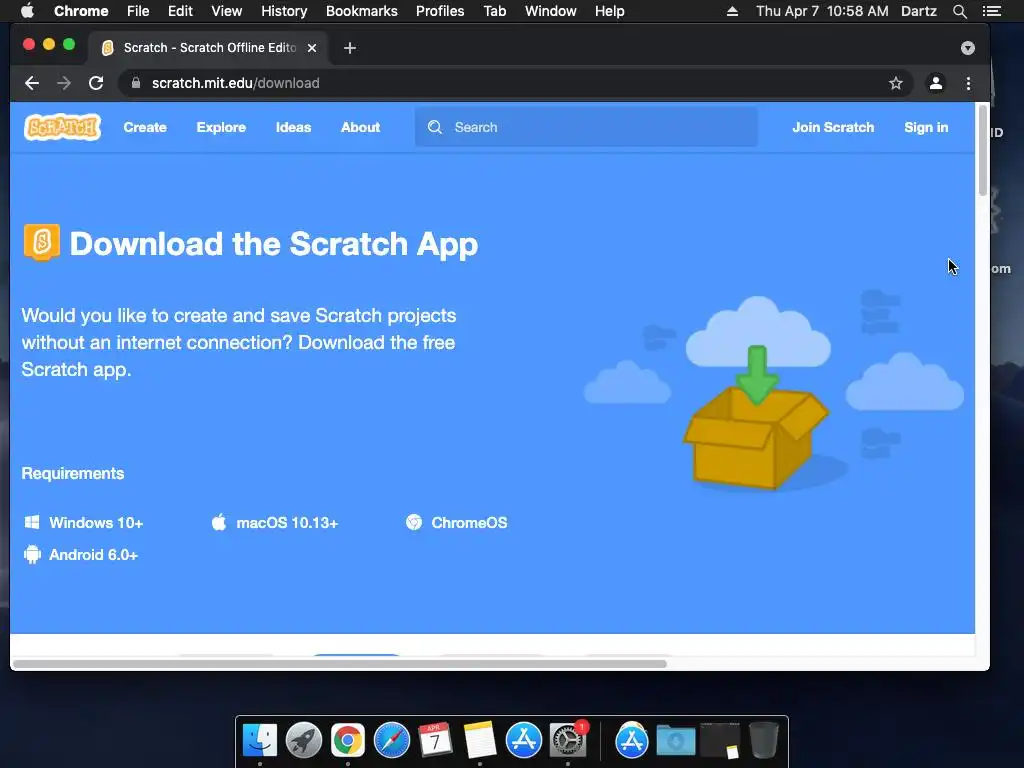The height and width of the screenshot is (768, 1024).
Task: Open About in Scratch navigation
Action: pos(360,127)
